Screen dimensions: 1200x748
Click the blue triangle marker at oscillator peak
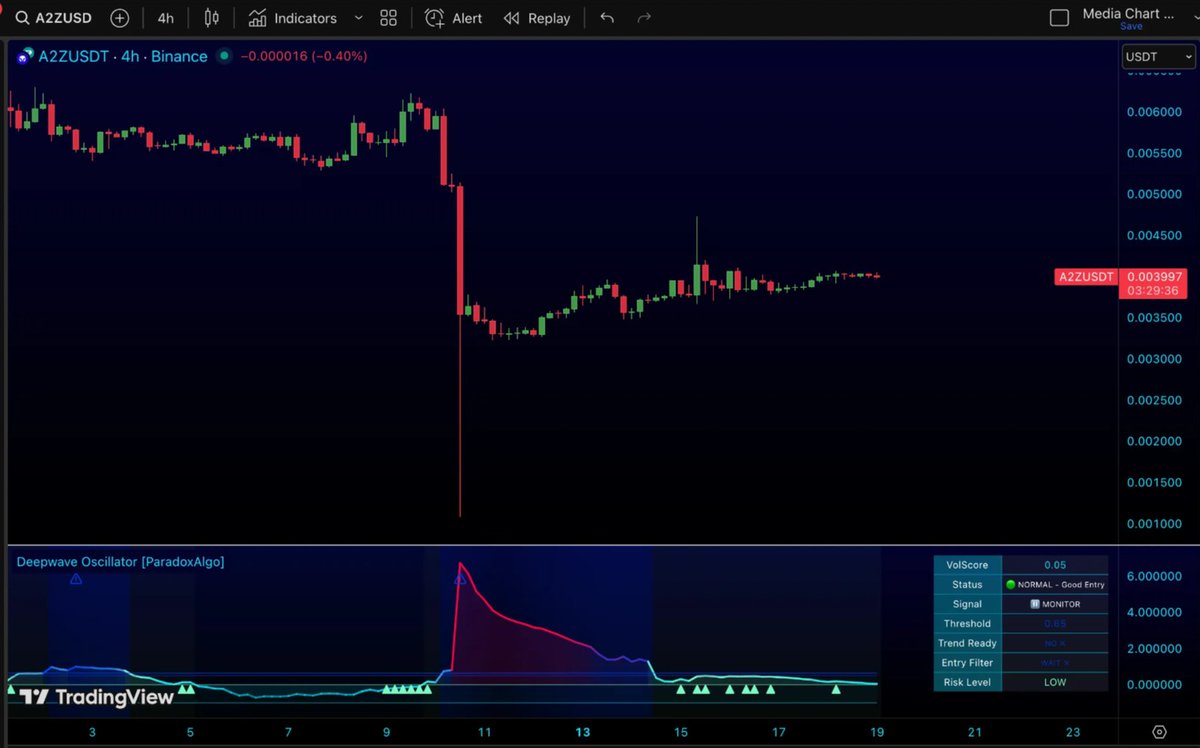click(460, 579)
